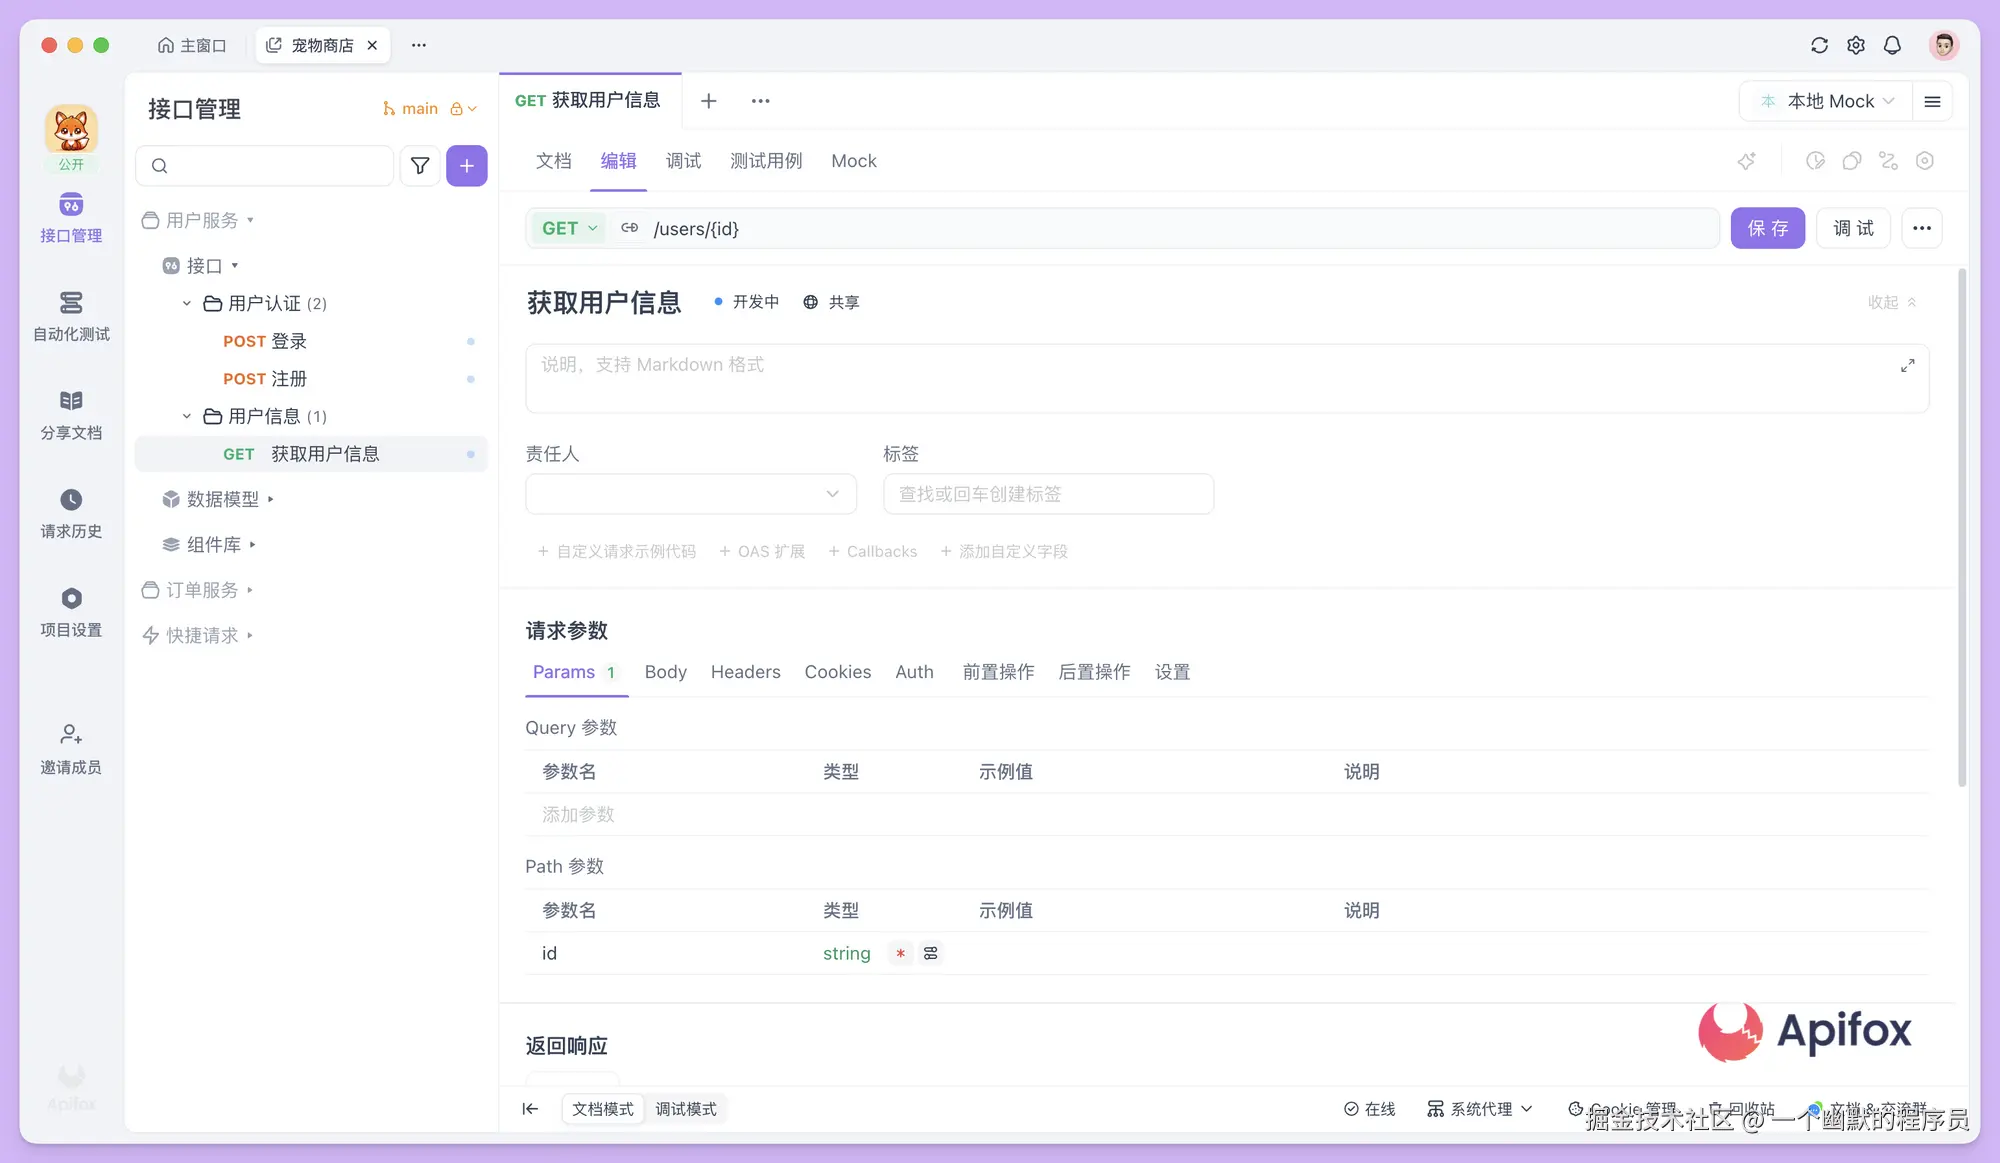
Task: Open the 修改历史 clock icon above the editor
Action: (1816, 160)
